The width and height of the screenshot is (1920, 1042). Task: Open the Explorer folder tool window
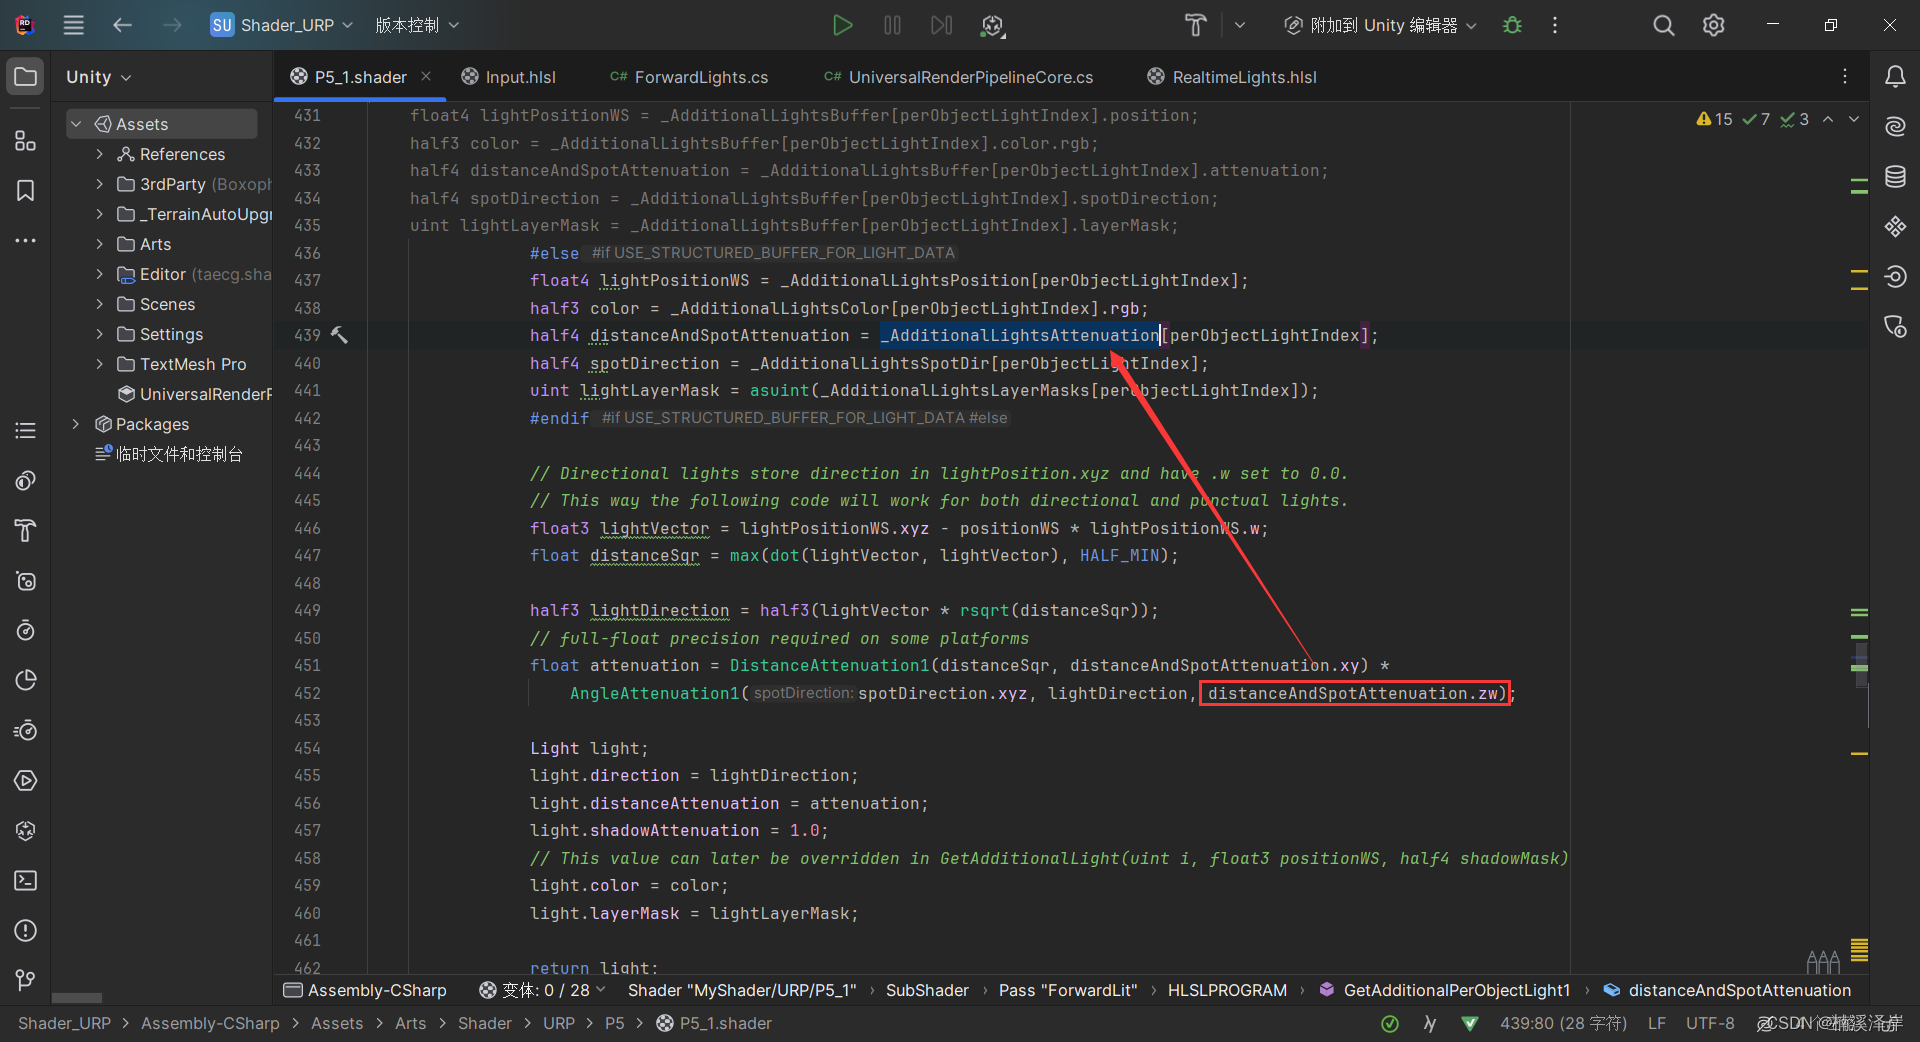[x=26, y=77]
